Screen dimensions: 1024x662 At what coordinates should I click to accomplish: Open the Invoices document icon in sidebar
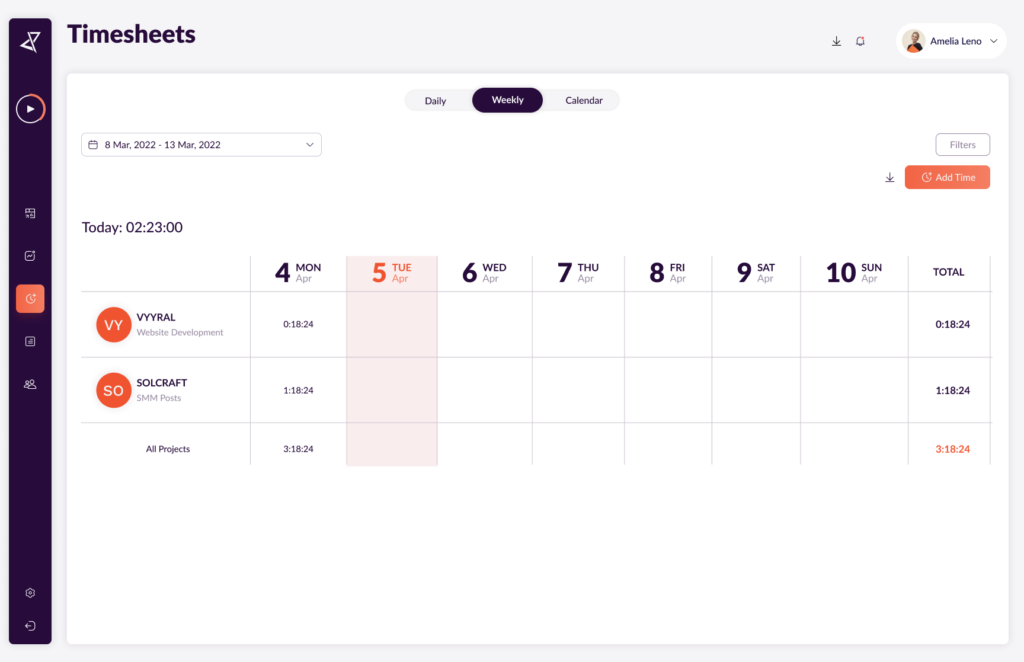tap(30, 340)
